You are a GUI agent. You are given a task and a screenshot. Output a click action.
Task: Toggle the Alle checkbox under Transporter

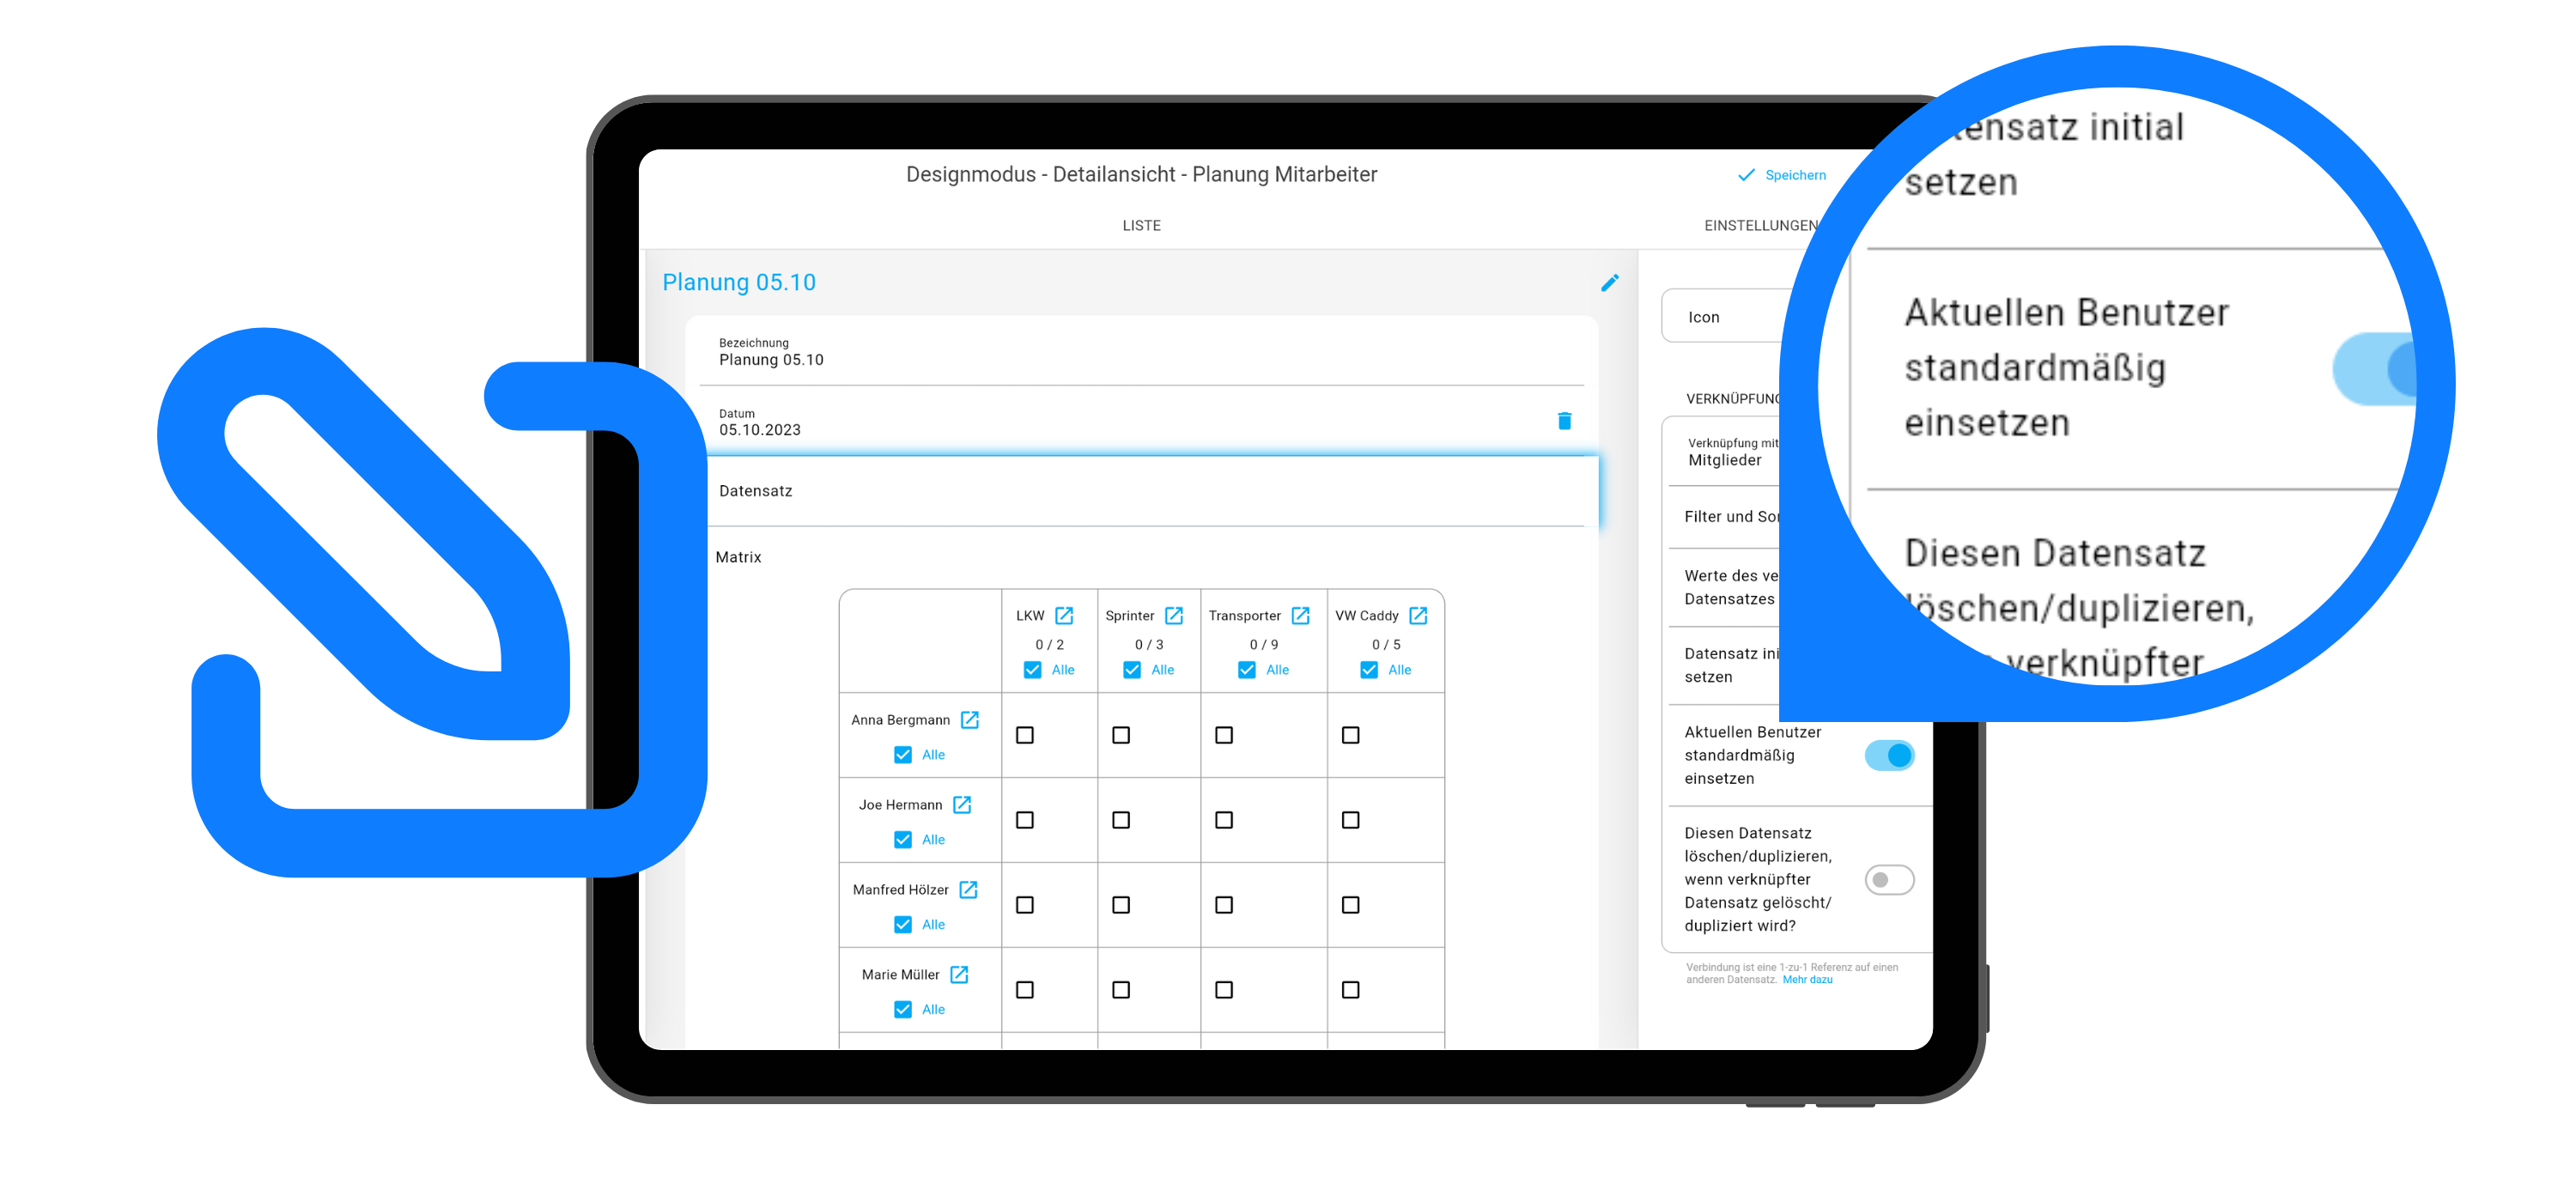click(1247, 670)
